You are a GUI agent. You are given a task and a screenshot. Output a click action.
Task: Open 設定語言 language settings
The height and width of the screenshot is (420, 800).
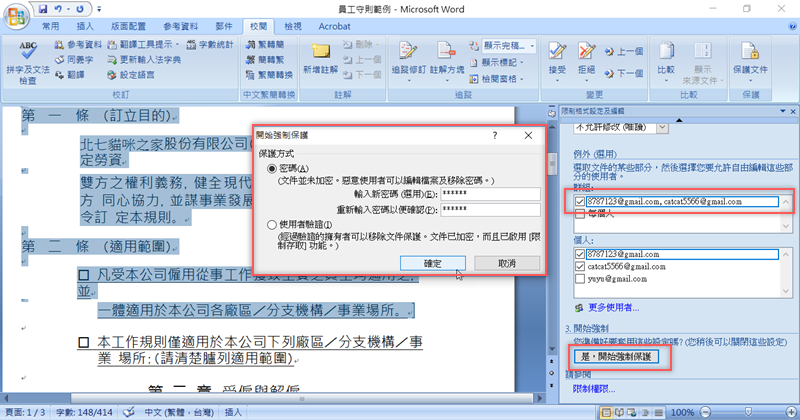(x=131, y=75)
